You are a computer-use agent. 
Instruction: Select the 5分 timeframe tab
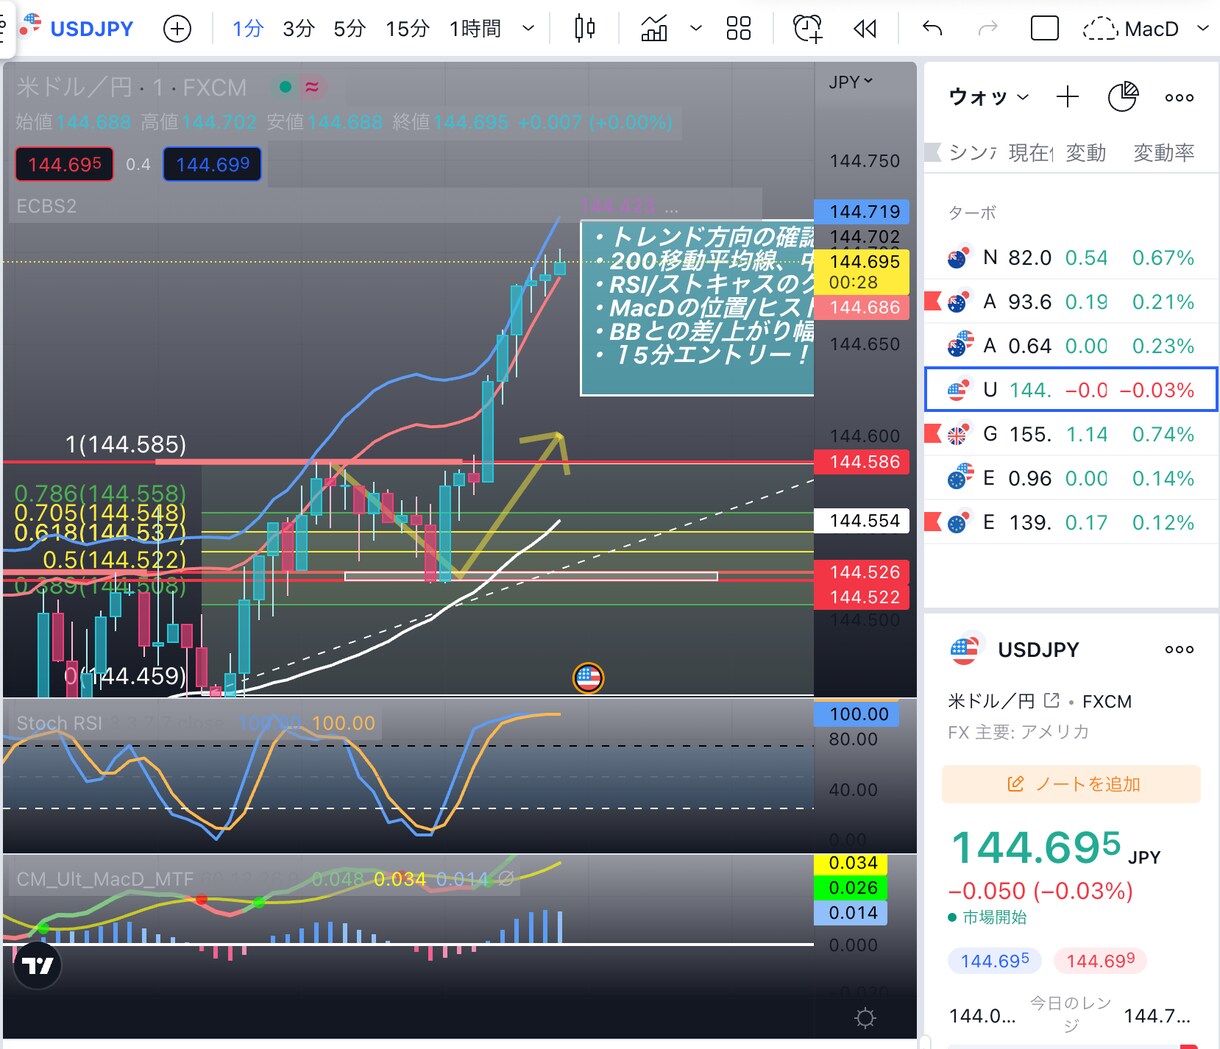point(349,29)
